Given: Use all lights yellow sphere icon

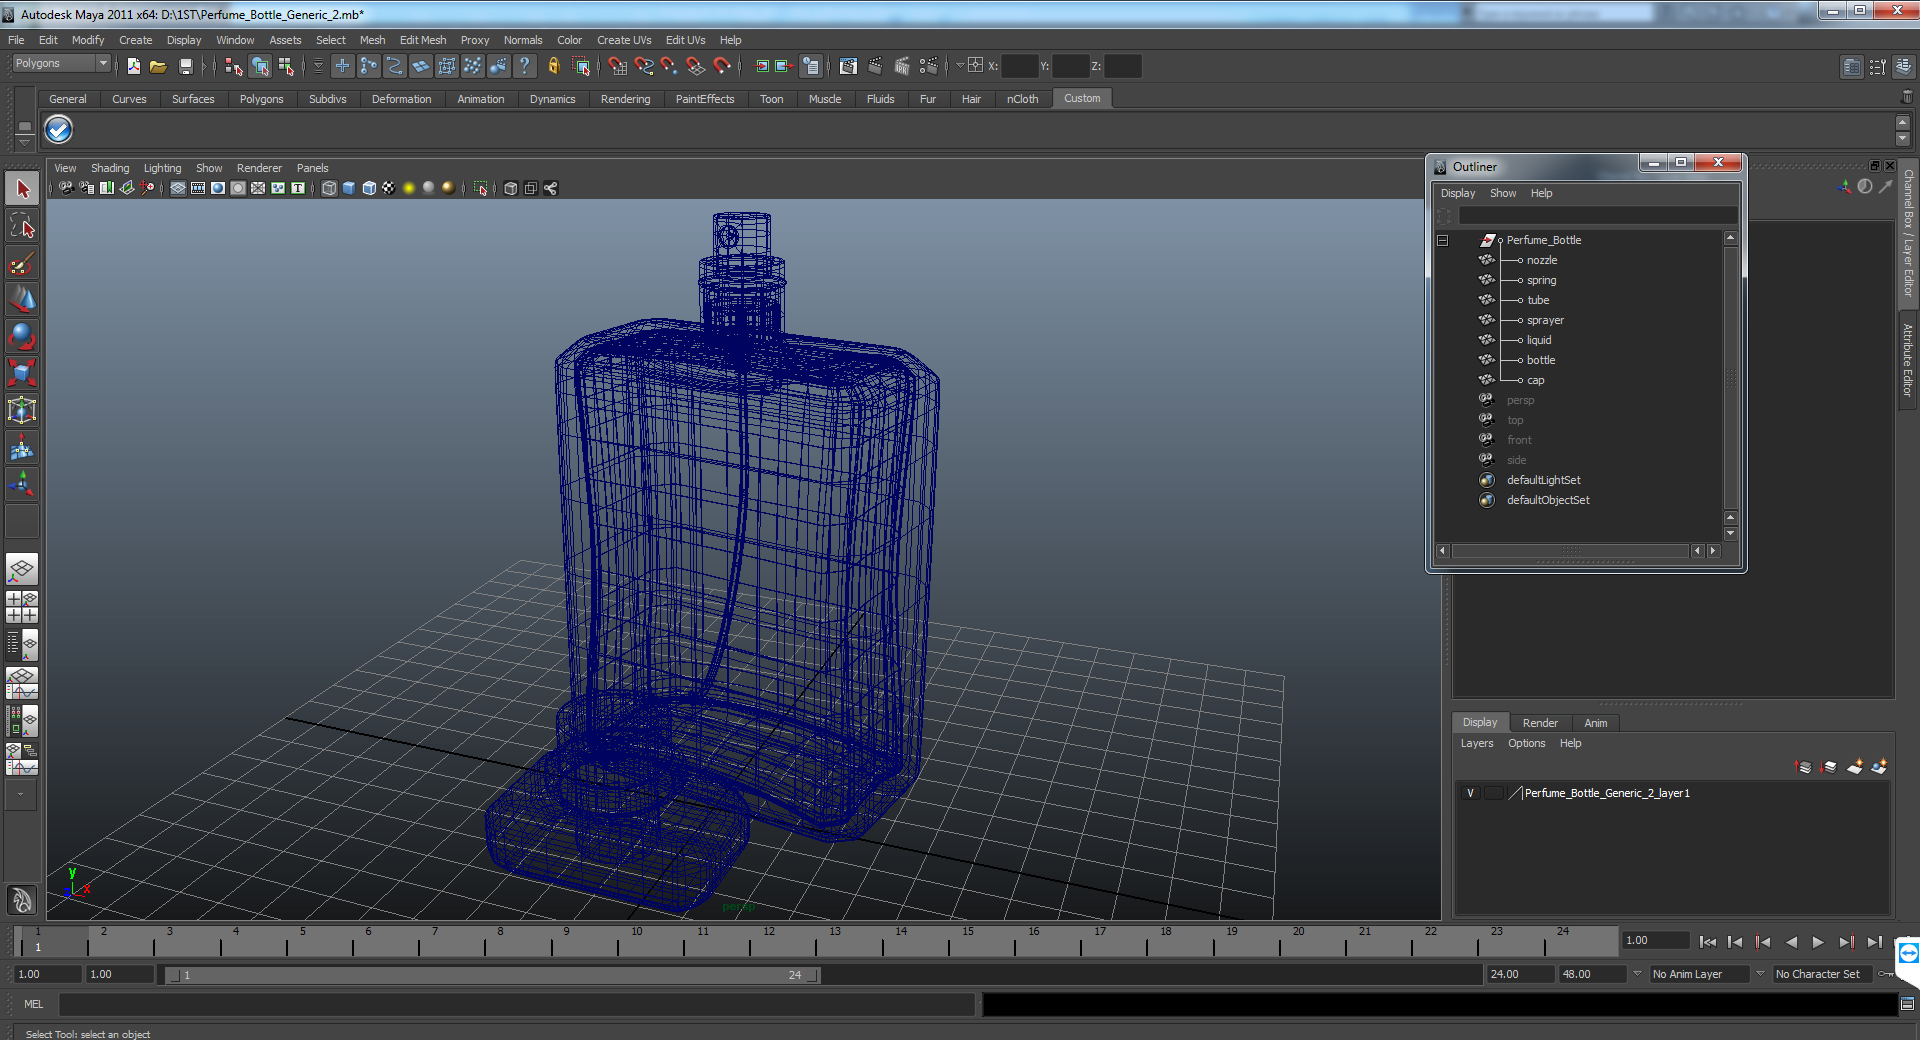Looking at the screenshot, I should [x=409, y=188].
